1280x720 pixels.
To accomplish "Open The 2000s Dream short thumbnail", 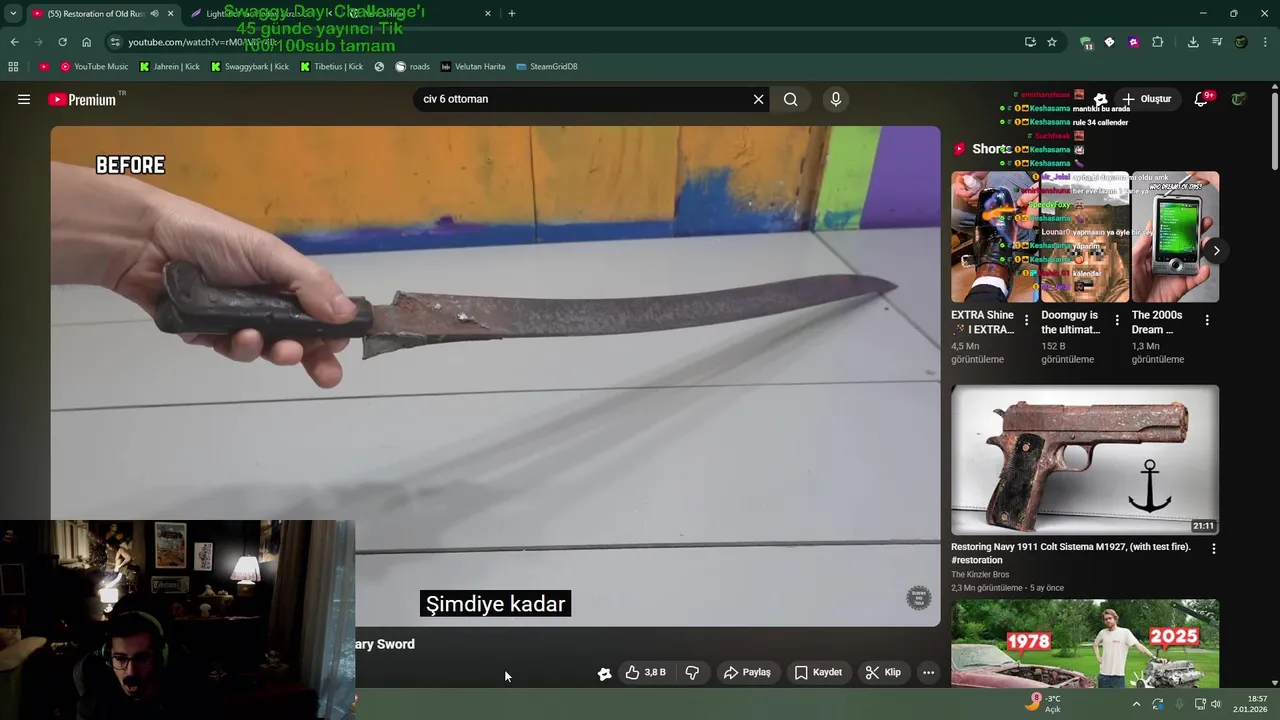I will pyautogui.click(x=1175, y=237).
